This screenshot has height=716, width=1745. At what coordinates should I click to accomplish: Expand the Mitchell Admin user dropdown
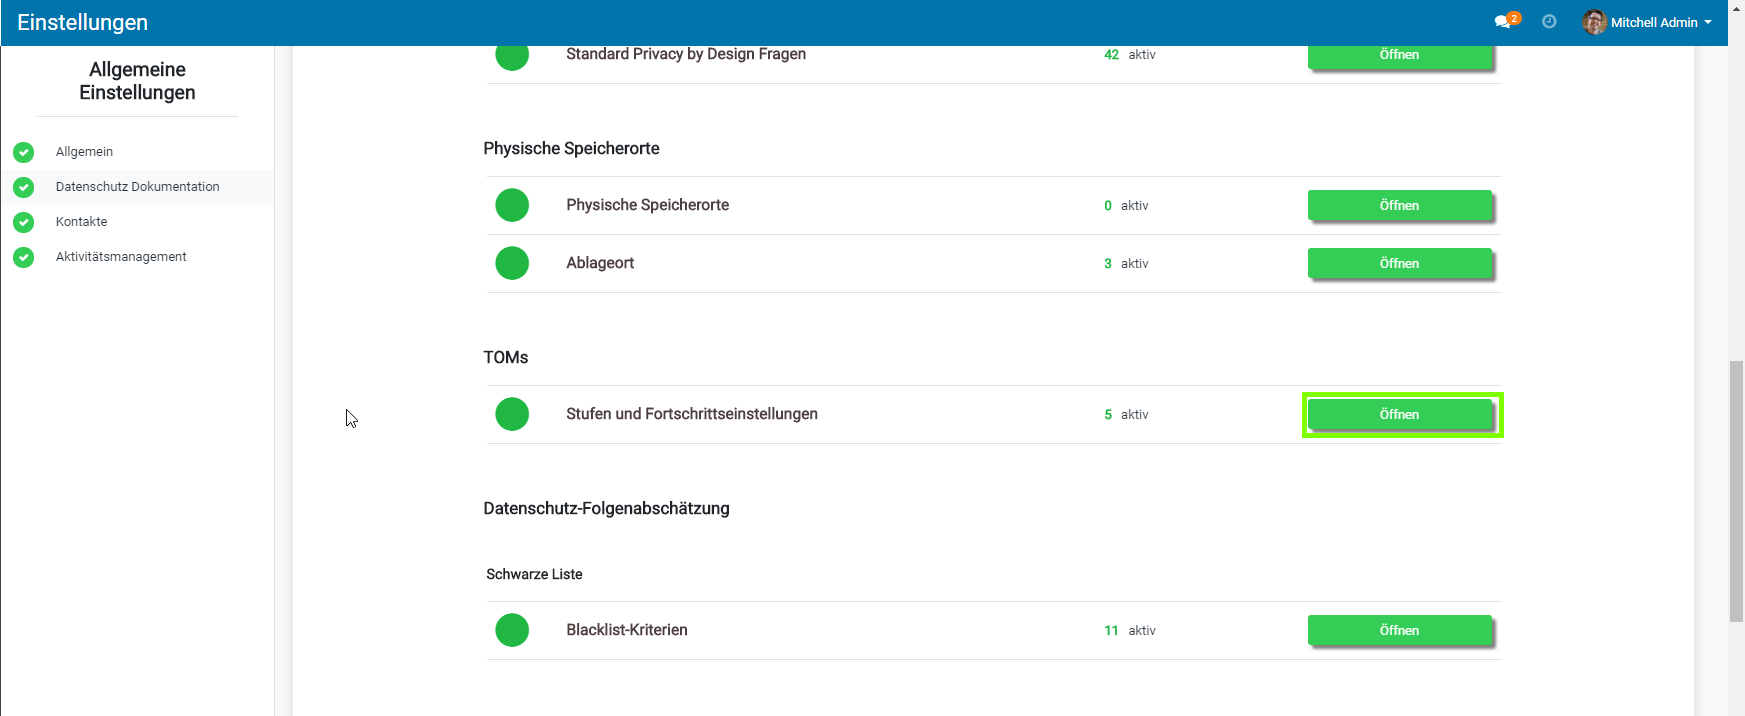coord(1661,22)
